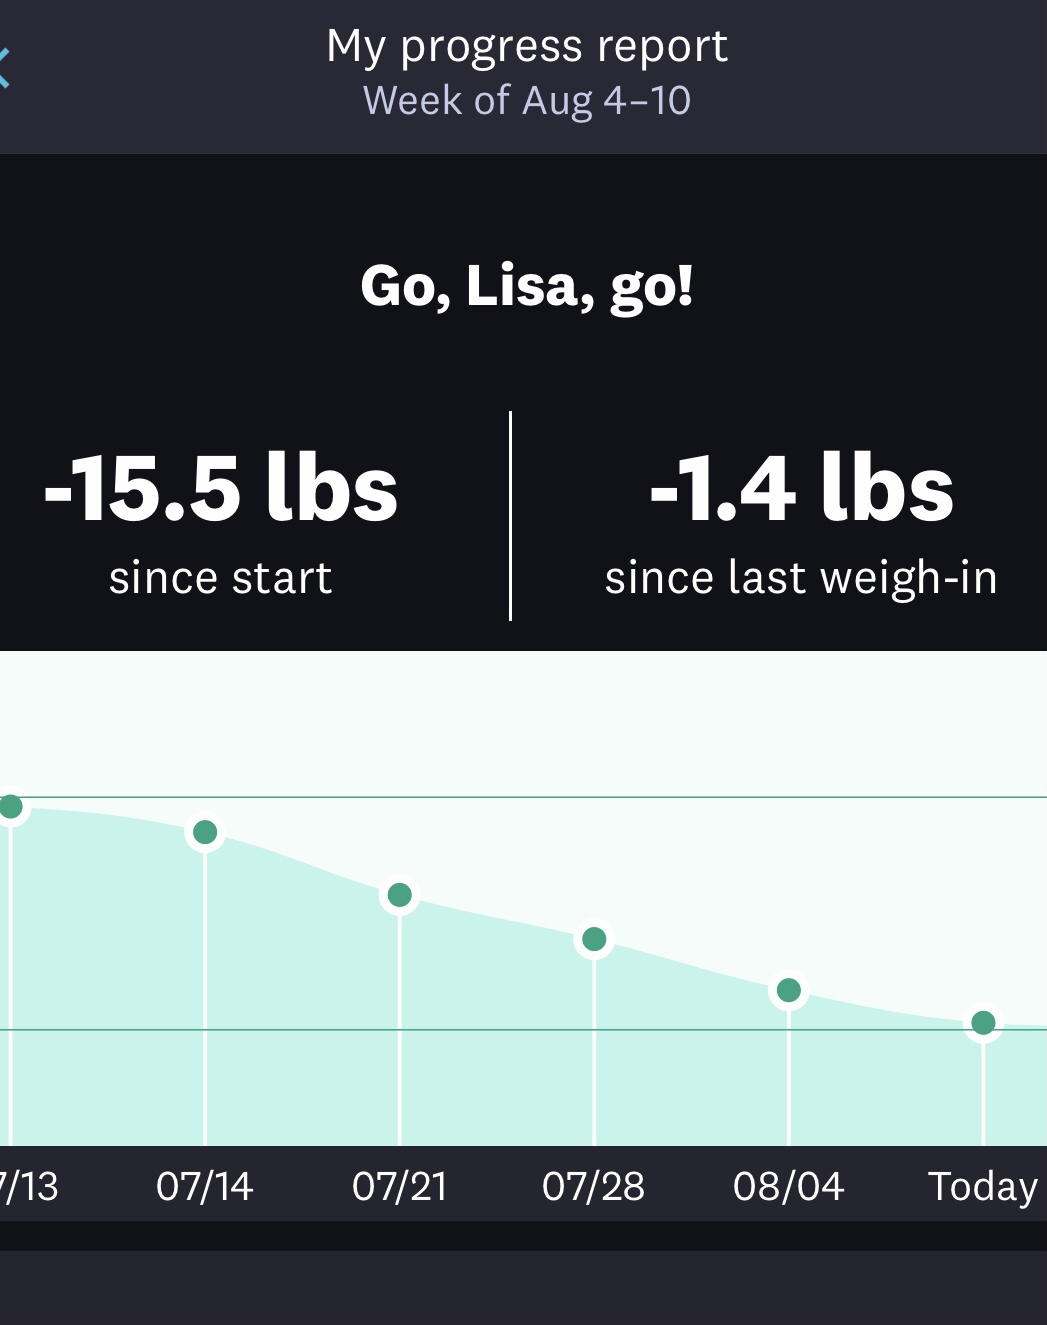The image size is (1047, 1325).
Task: Tap the back arrow icon
Action: pyautogui.click(x=5, y=68)
